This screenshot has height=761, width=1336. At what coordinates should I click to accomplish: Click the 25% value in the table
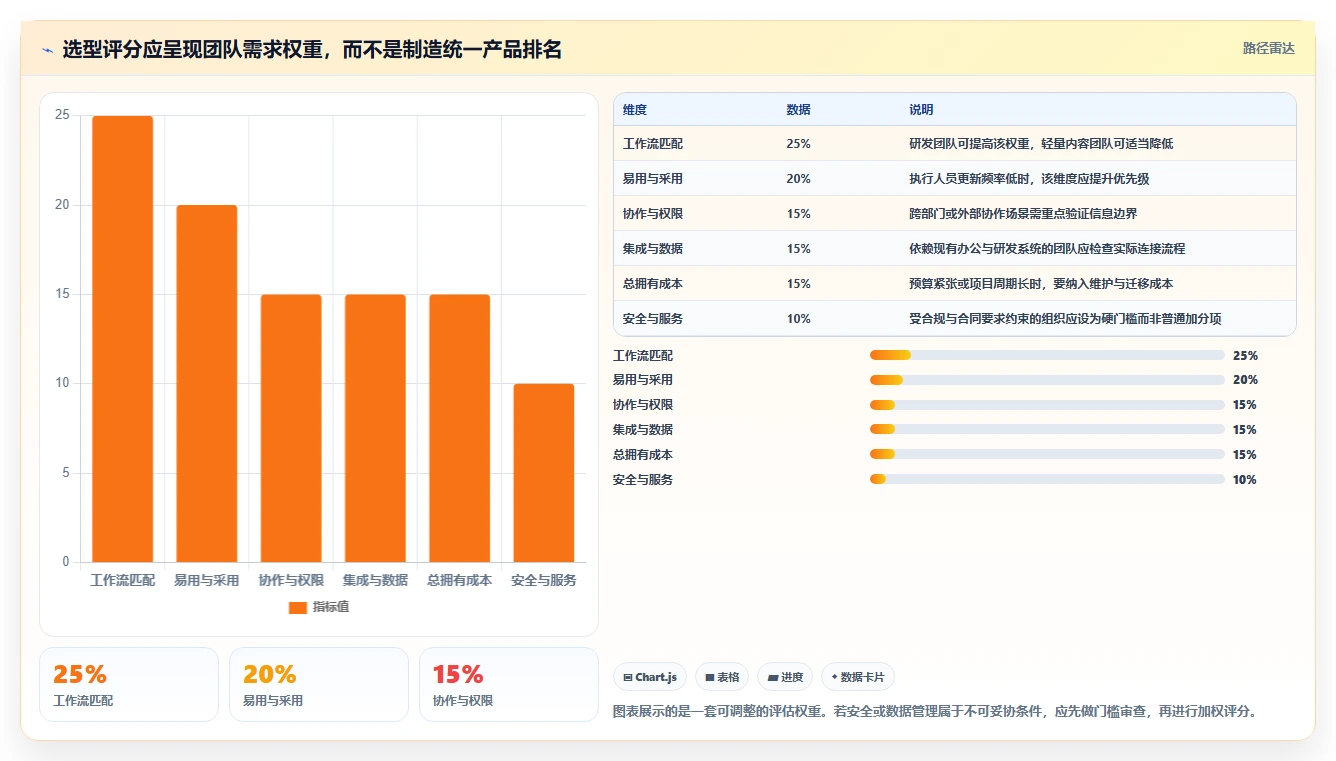point(799,144)
